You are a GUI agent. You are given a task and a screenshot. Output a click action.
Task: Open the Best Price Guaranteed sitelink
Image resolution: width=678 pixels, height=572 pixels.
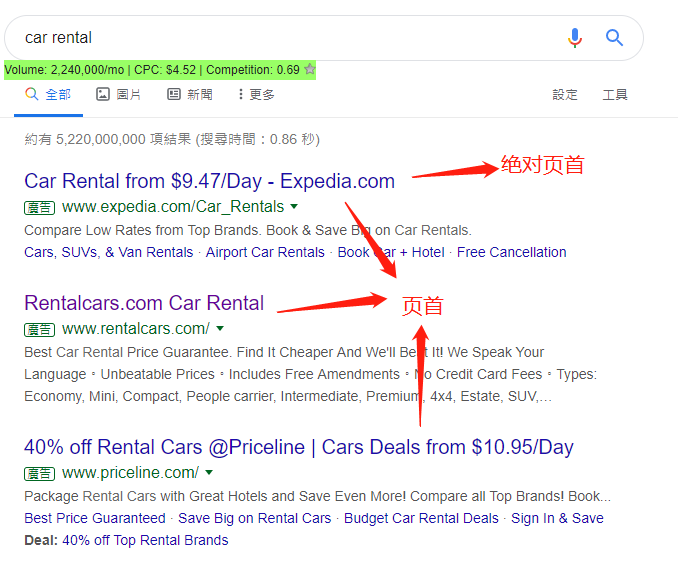[x=95, y=518]
